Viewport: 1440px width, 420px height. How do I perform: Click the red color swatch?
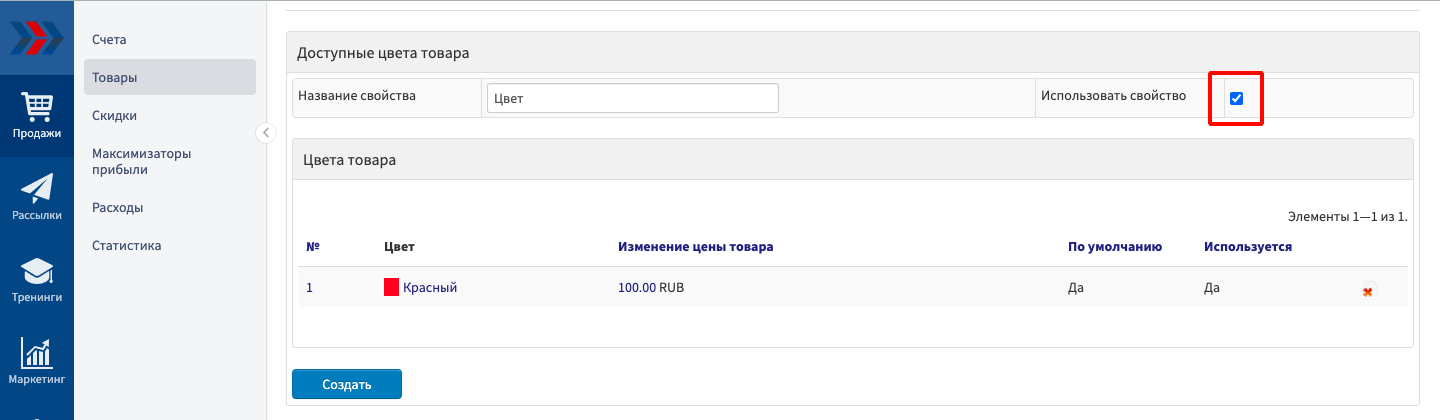tap(392, 288)
